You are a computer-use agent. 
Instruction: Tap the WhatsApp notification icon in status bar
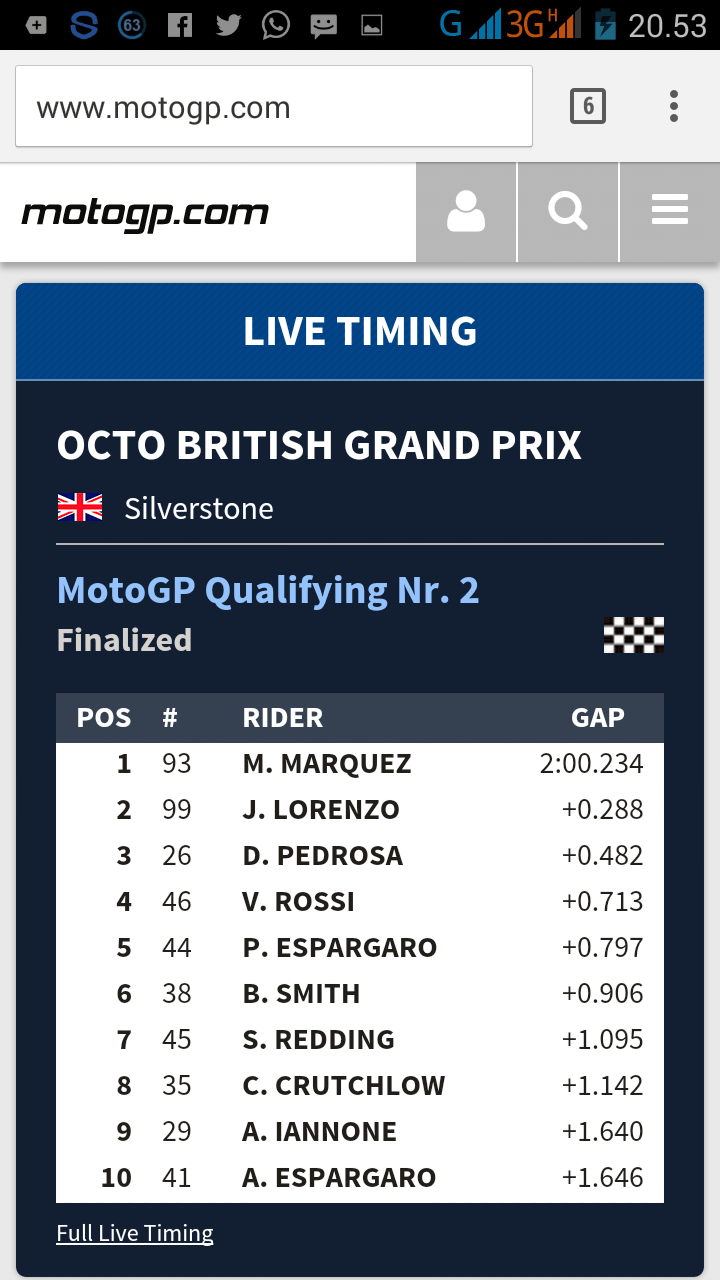pos(276,25)
